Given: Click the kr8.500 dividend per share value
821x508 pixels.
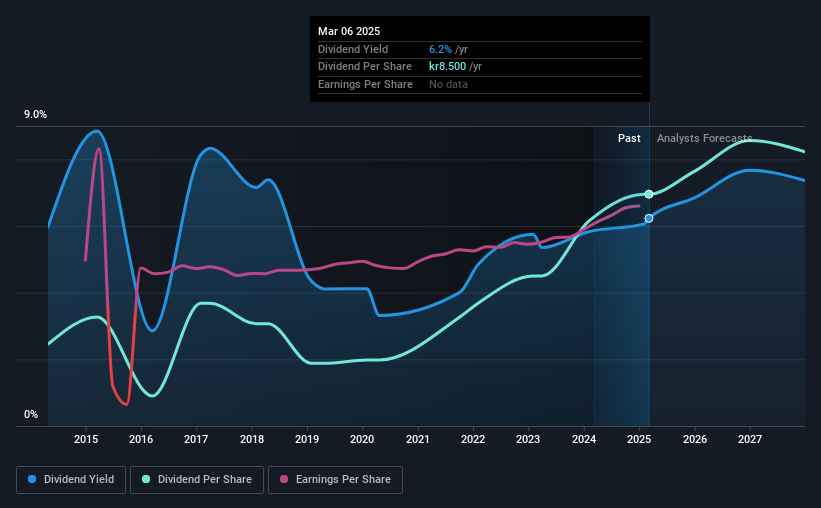Looking at the screenshot, I should pyautogui.click(x=447, y=67).
